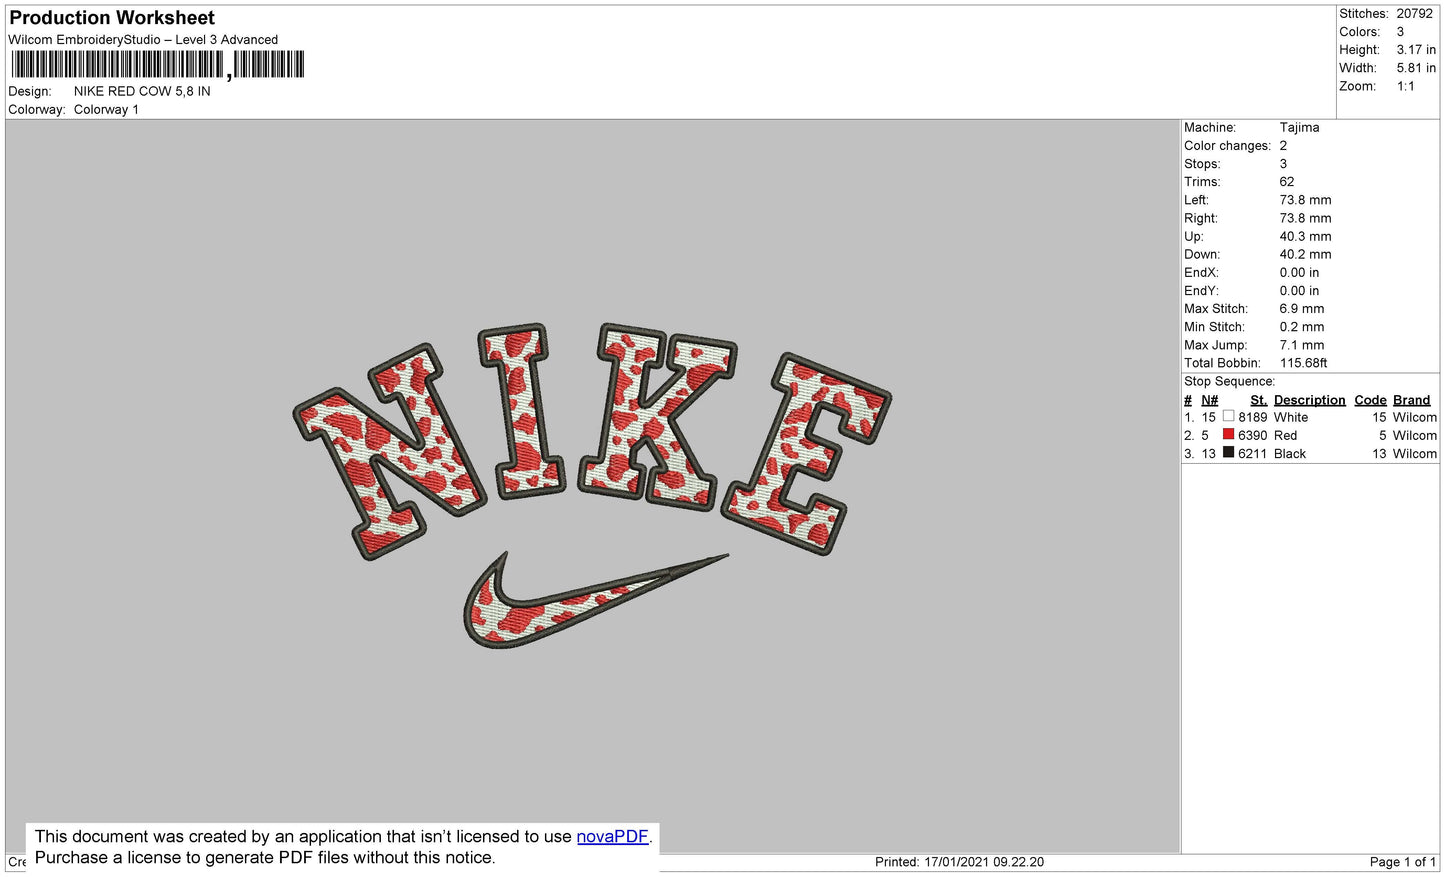Click the White thread color swatch
Screen dimensions: 1445x877
coord(1228,416)
